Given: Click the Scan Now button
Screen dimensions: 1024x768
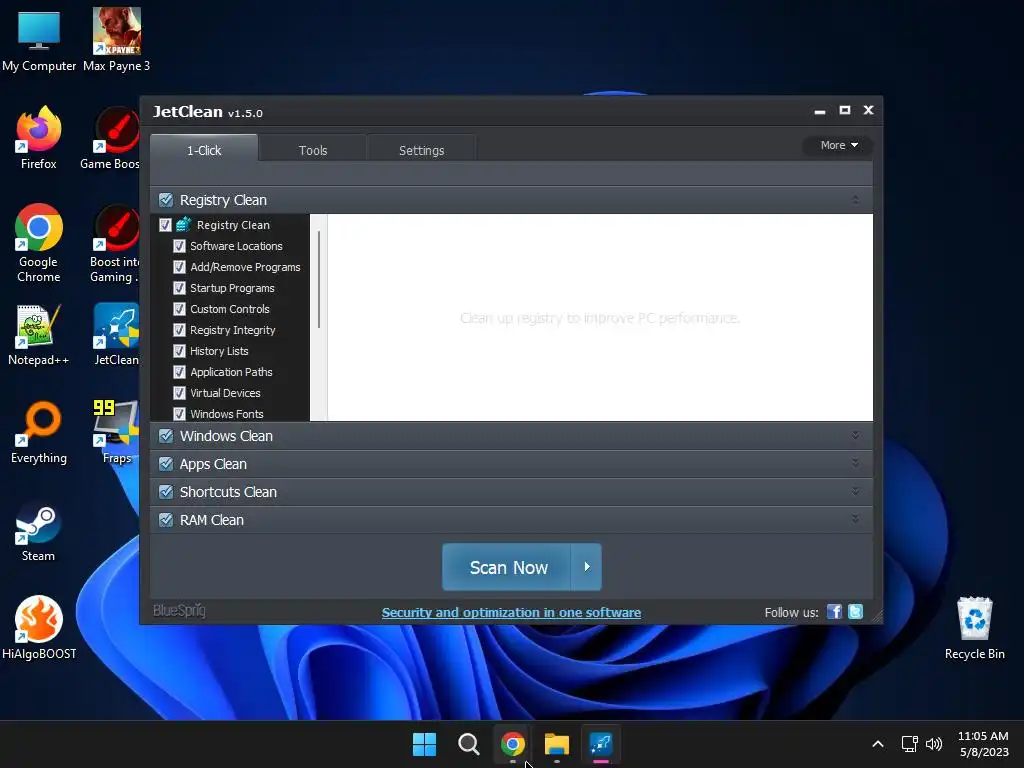Looking at the screenshot, I should [507, 567].
